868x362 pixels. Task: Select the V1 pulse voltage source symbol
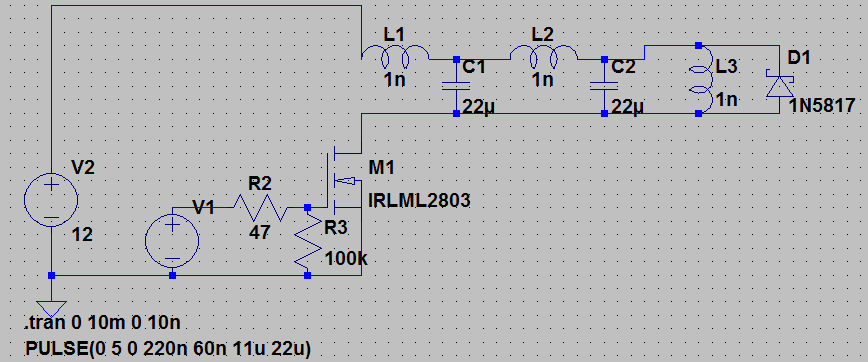pos(172,241)
